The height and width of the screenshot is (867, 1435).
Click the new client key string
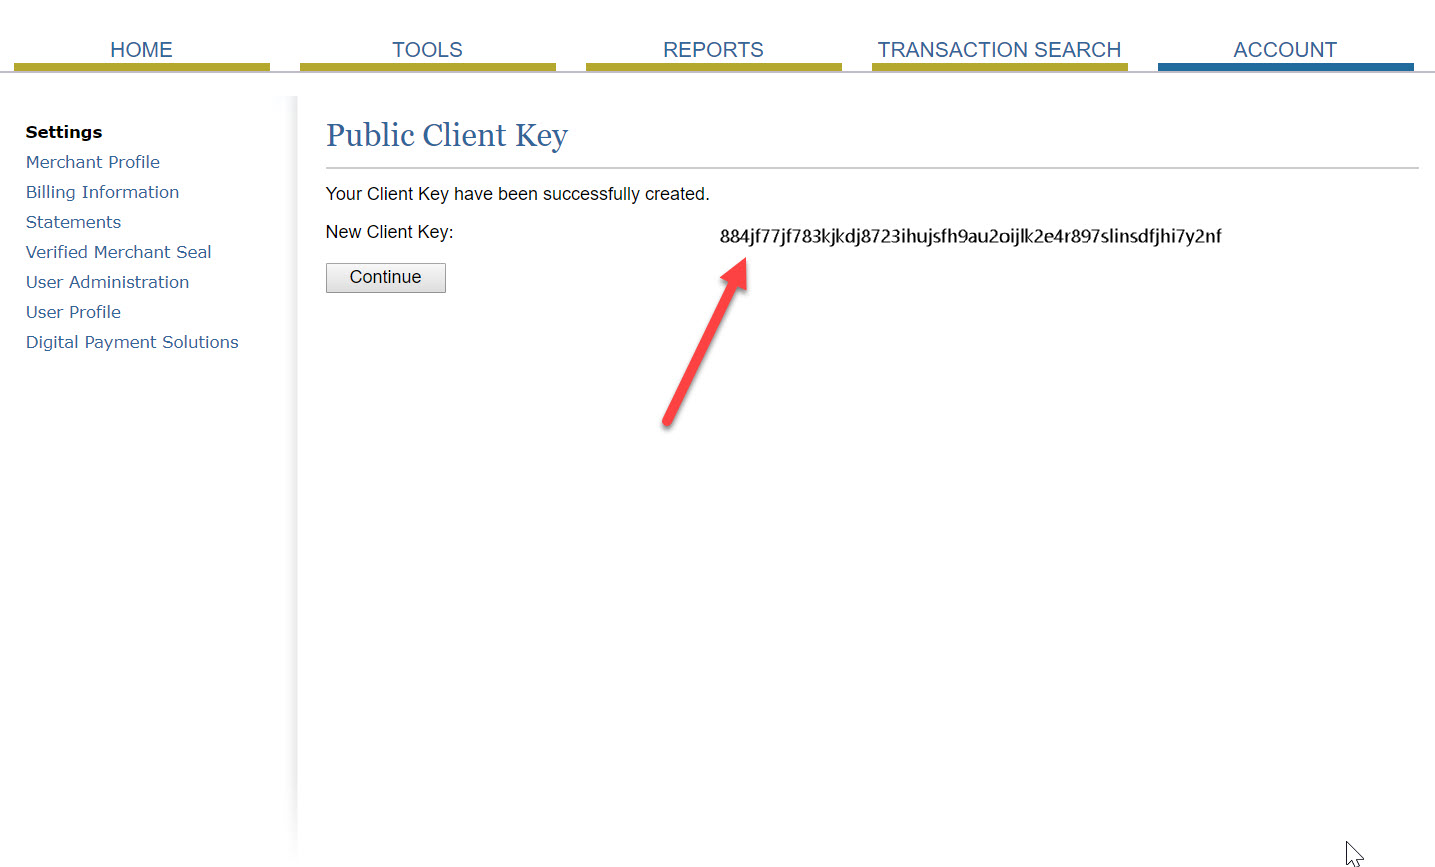coord(970,236)
